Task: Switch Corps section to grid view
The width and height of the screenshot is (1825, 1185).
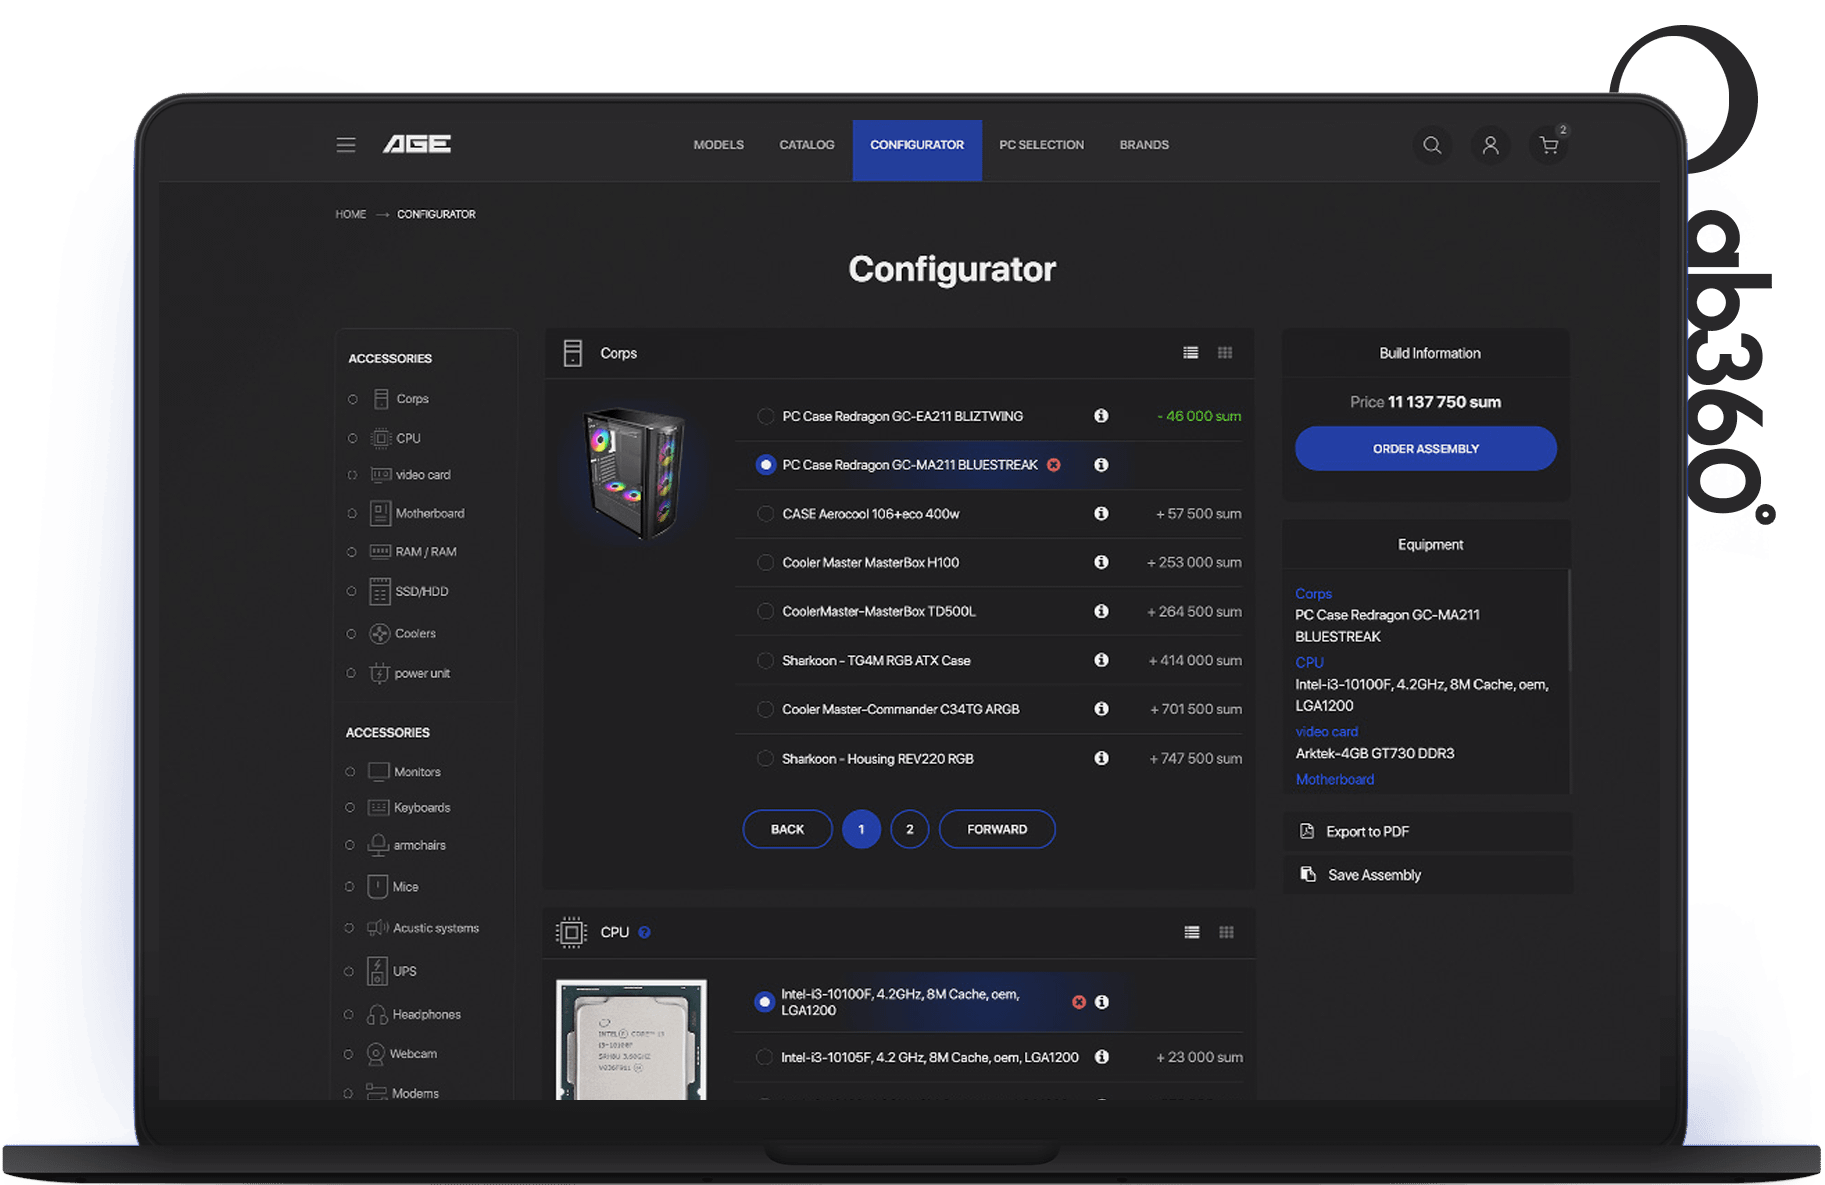Action: pyautogui.click(x=1225, y=353)
